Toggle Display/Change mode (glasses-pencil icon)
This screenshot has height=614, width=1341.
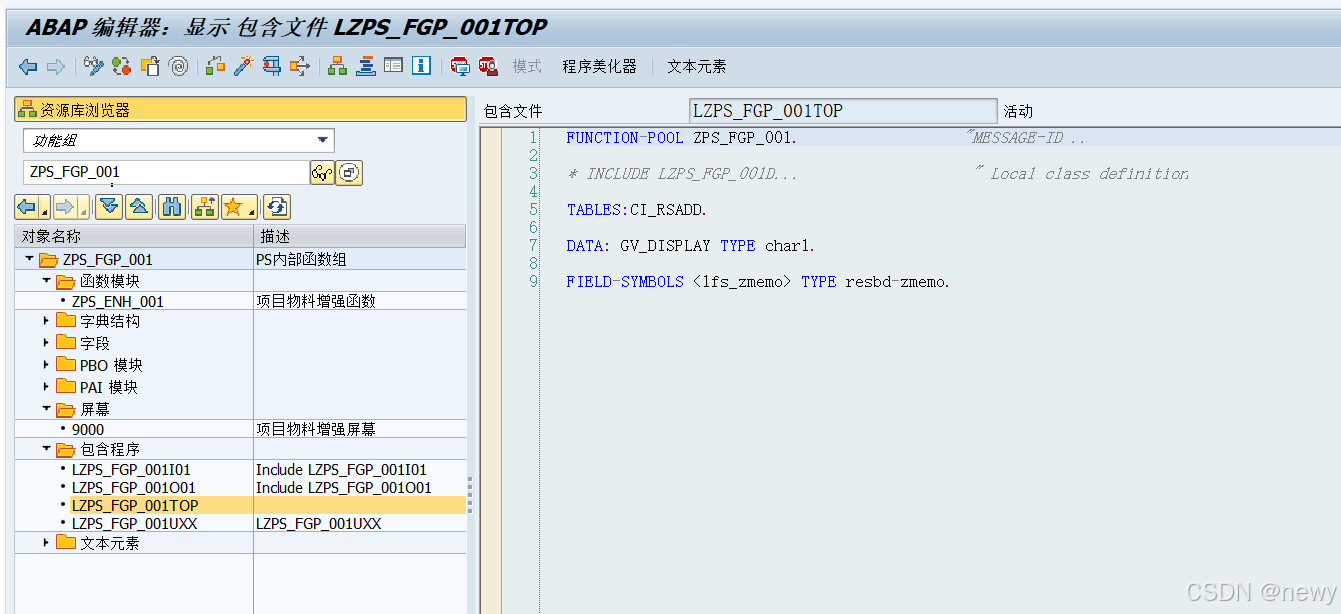[94, 66]
